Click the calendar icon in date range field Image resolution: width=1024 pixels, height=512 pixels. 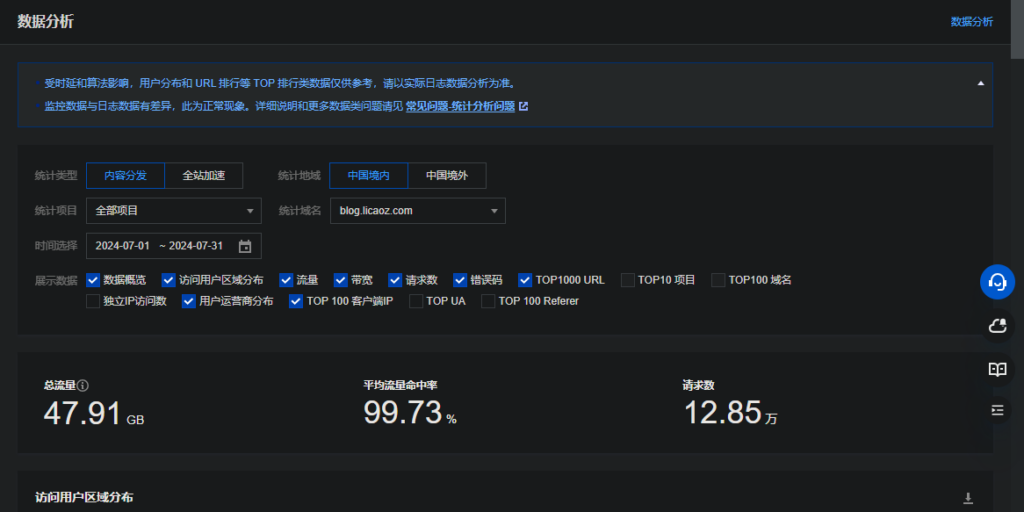click(245, 246)
